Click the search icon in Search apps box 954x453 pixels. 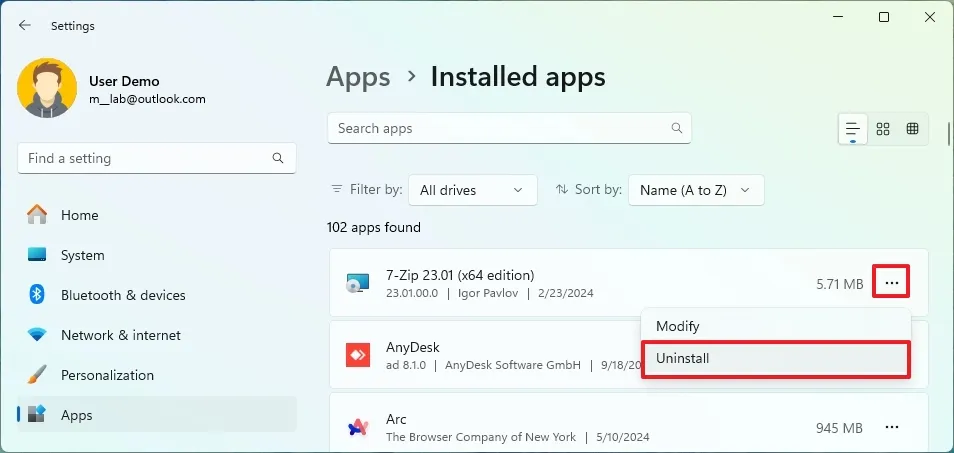pyautogui.click(x=677, y=128)
